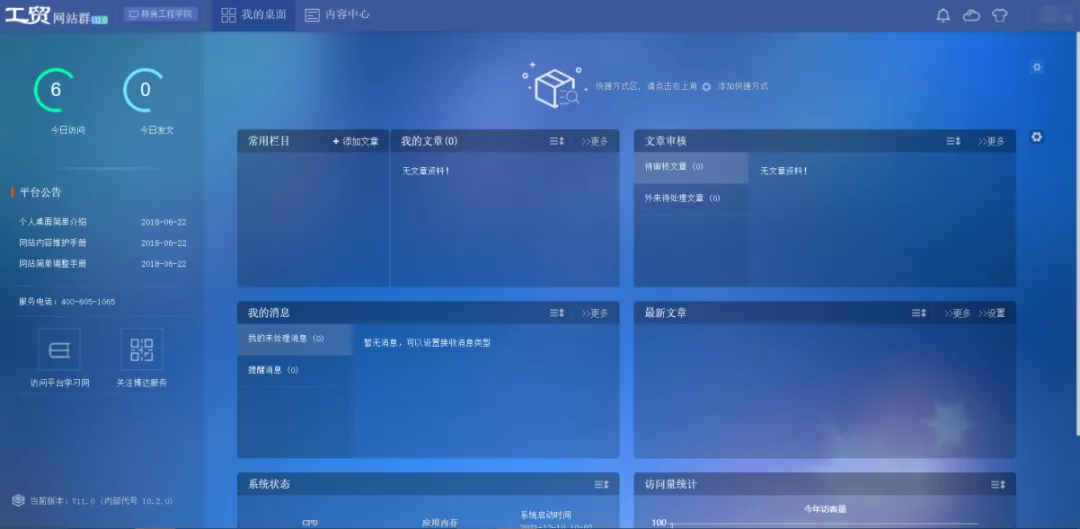Switch to the 内容中心 tab
1080x529 pixels.
tap(337, 15)
